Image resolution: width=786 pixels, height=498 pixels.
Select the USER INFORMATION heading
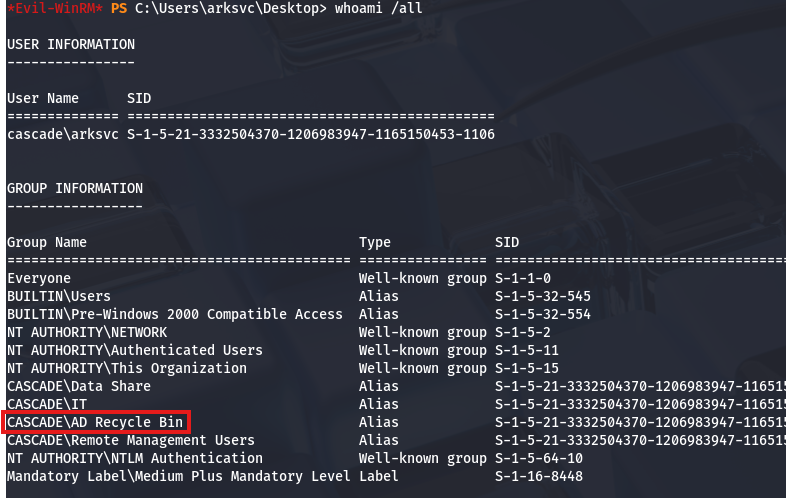pos(70,45)
